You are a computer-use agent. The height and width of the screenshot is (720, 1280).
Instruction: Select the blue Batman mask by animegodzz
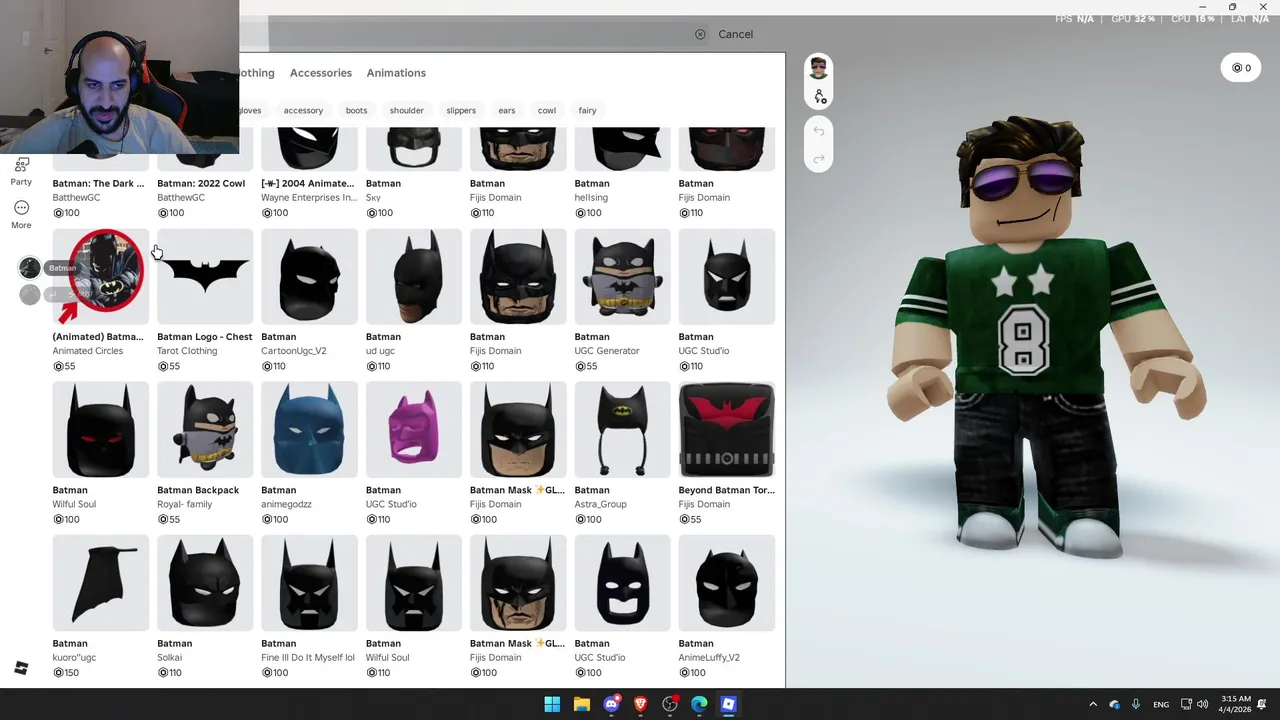pyautogui.click(x=309, y=430)
